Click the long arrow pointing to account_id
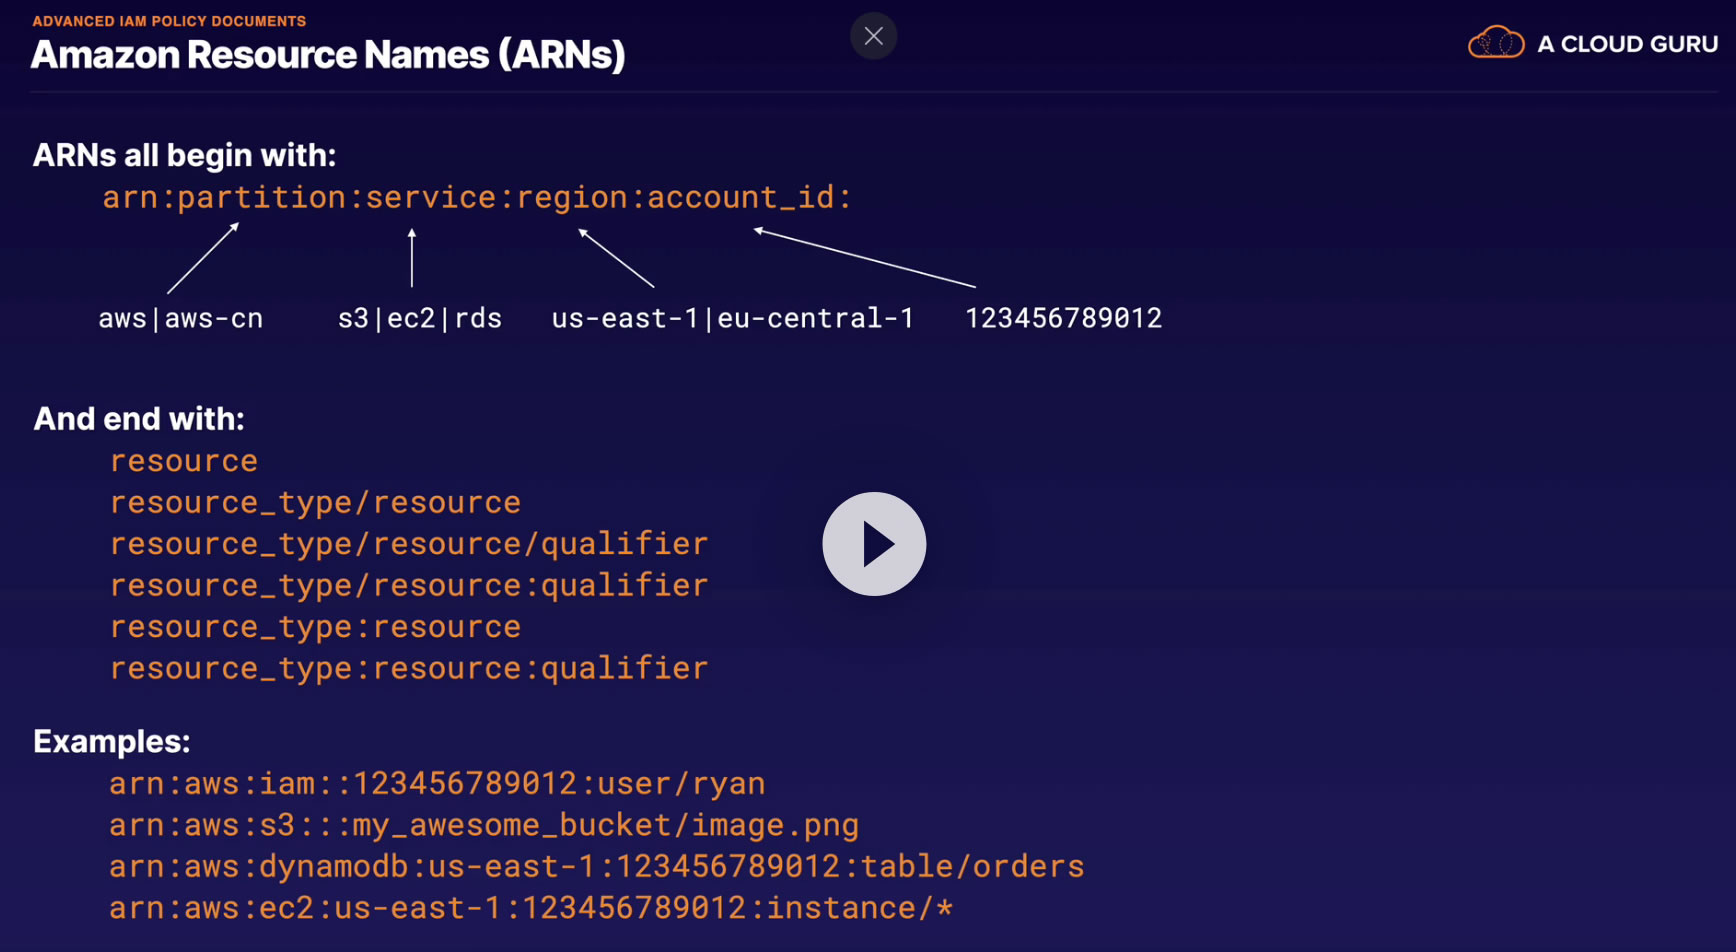 click(x=864, y=258)
